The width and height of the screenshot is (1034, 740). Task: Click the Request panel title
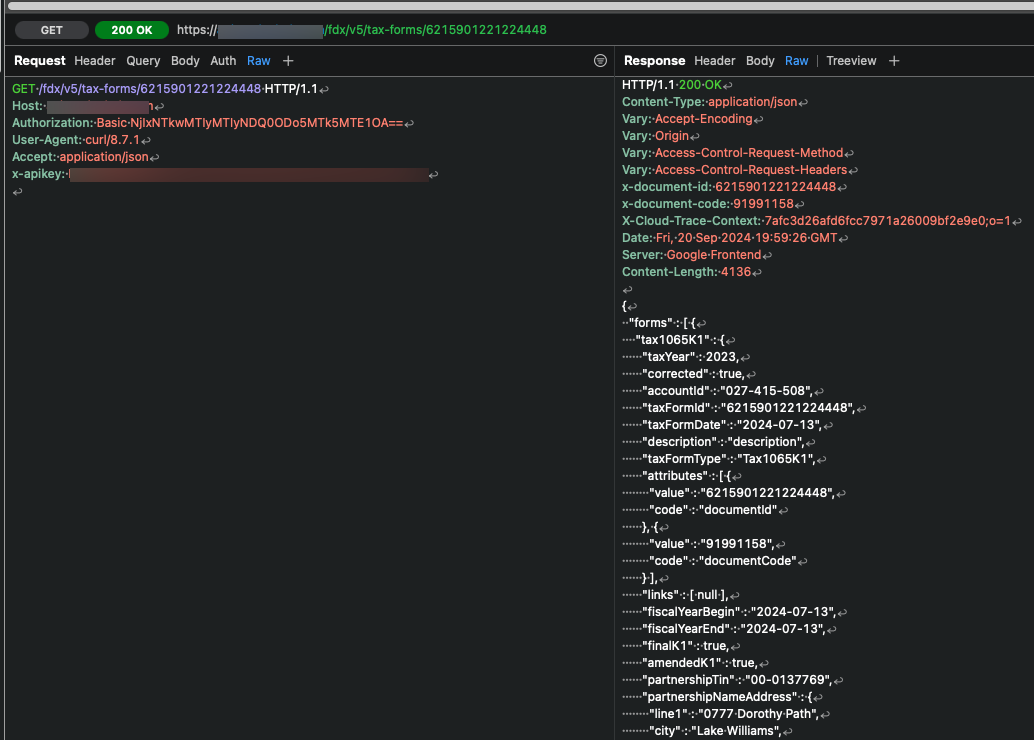(x=40, y=61)
